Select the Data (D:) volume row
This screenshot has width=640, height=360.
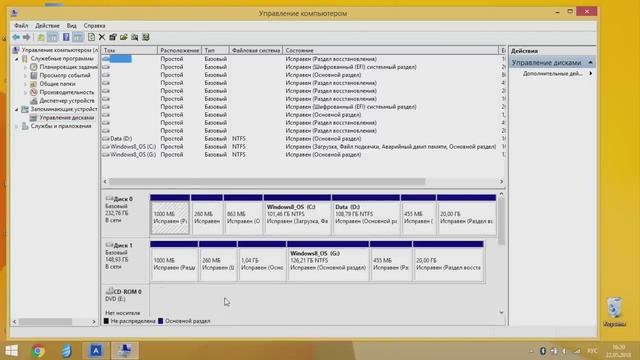coord(302,139)
